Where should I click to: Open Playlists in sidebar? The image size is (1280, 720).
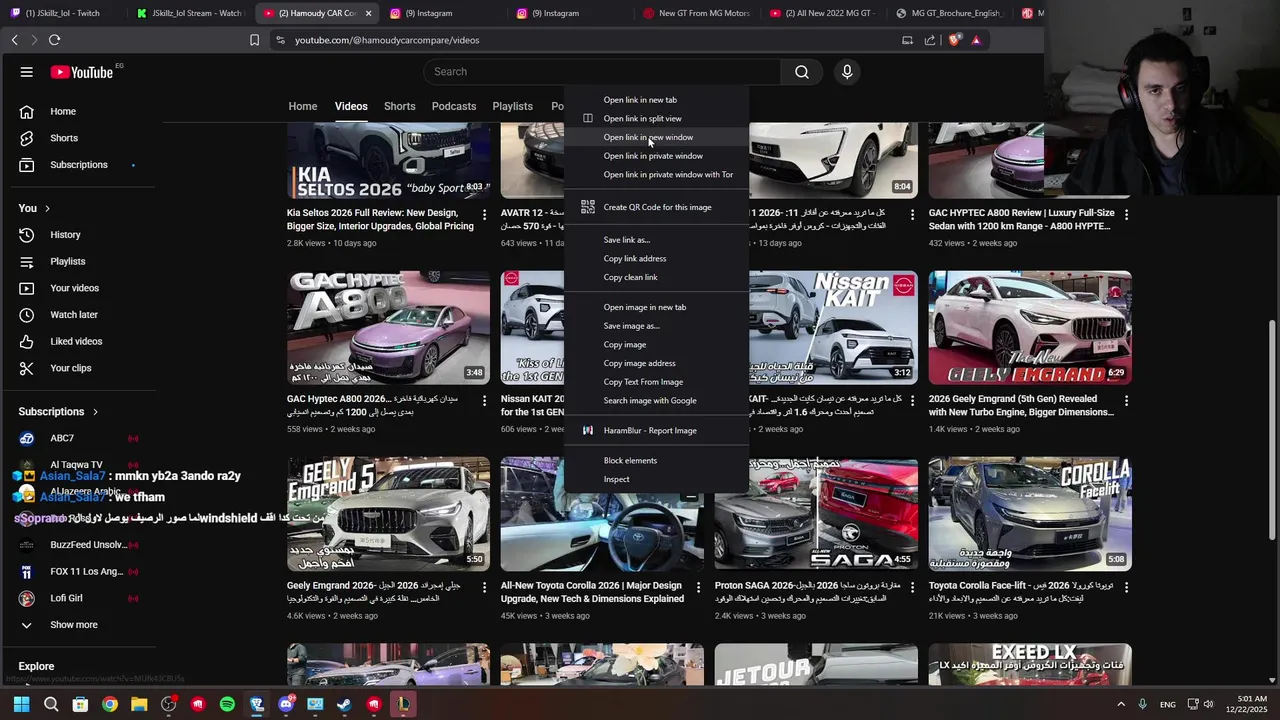(x=68, y=262)
